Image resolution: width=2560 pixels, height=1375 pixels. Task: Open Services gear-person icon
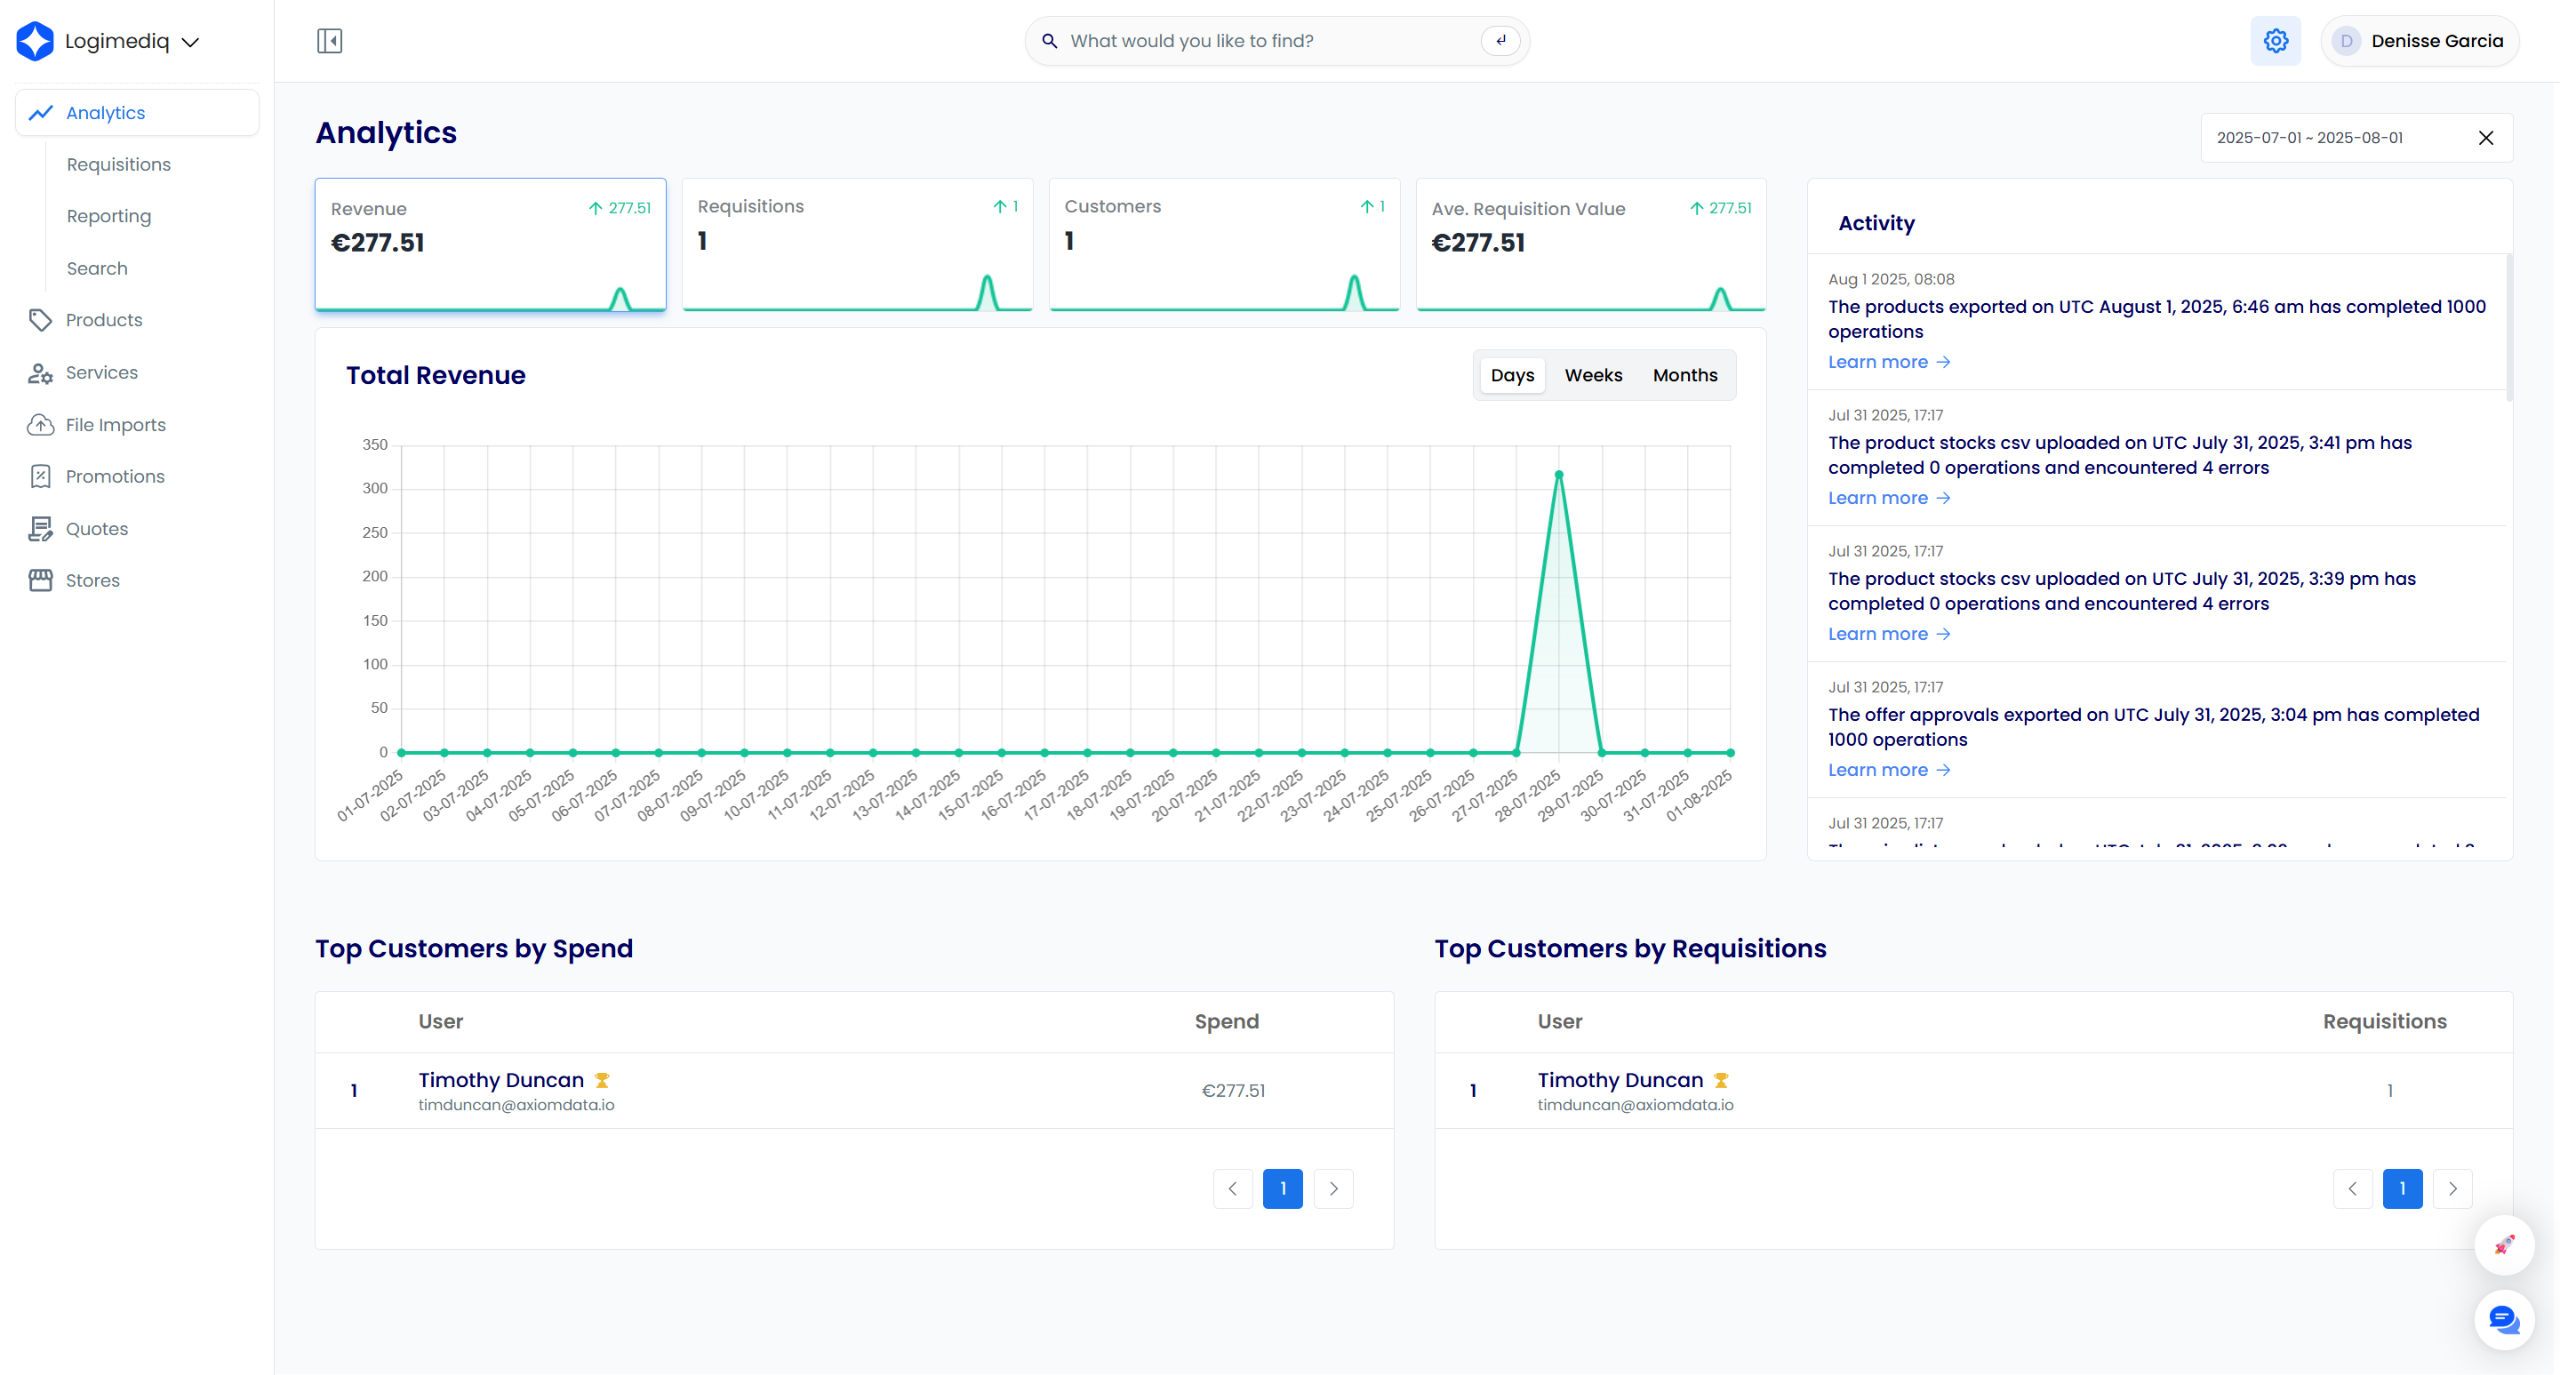(x=40, y=373)
